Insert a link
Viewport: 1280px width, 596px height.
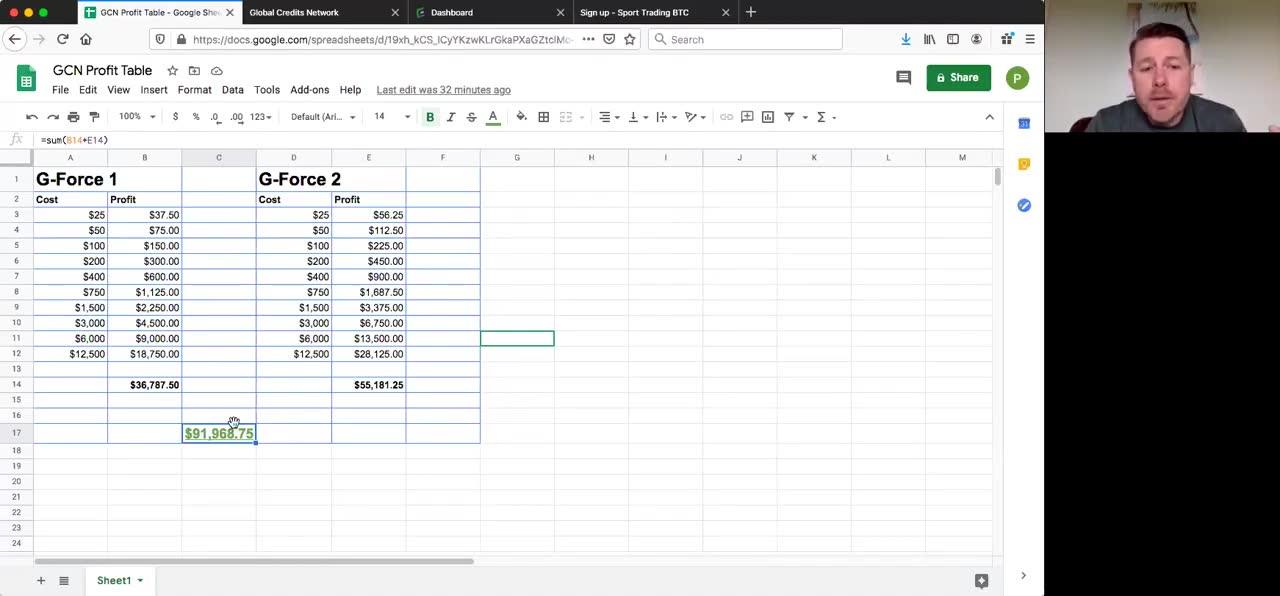click(x=727, y=117)
